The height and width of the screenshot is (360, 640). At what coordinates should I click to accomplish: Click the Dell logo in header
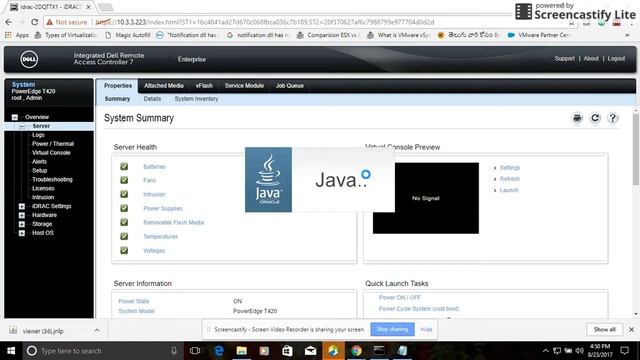click(x=29, y=60)
